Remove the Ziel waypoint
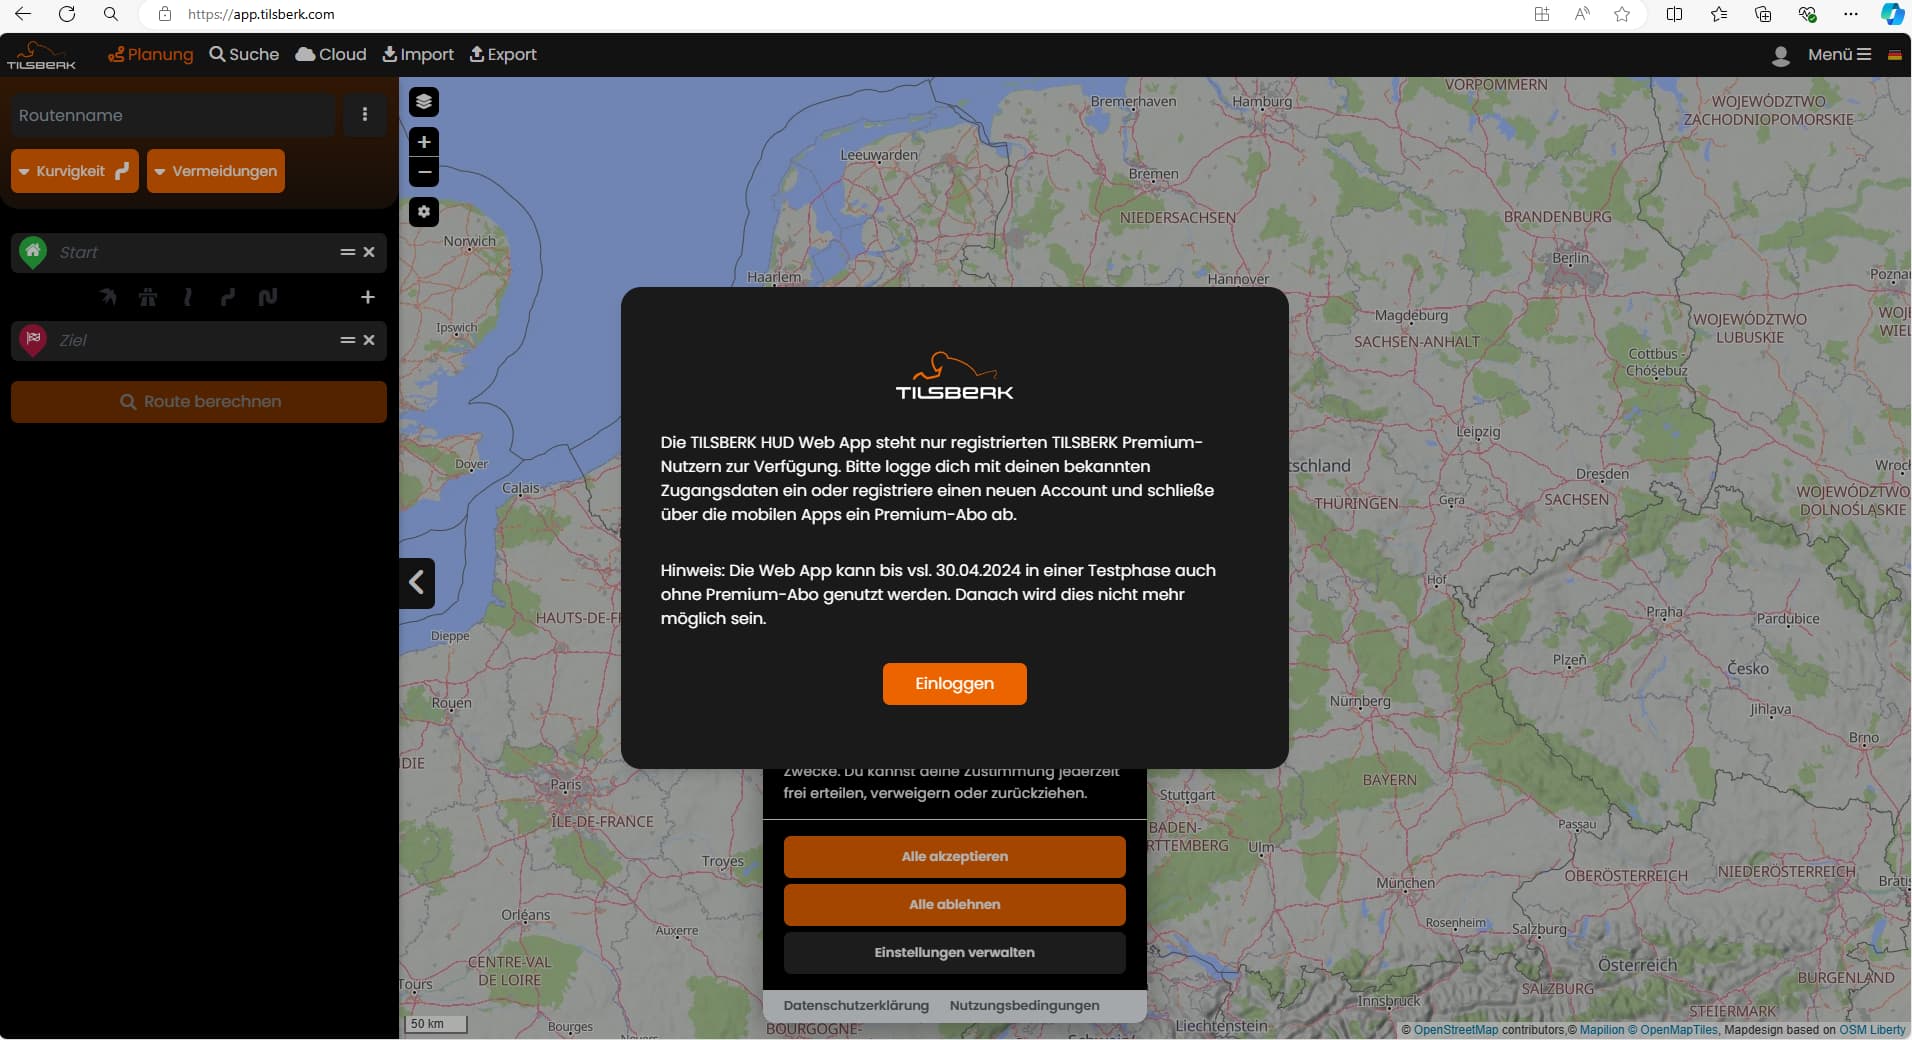This screenshot has width=1912, height=1040. tap(369, 340)
